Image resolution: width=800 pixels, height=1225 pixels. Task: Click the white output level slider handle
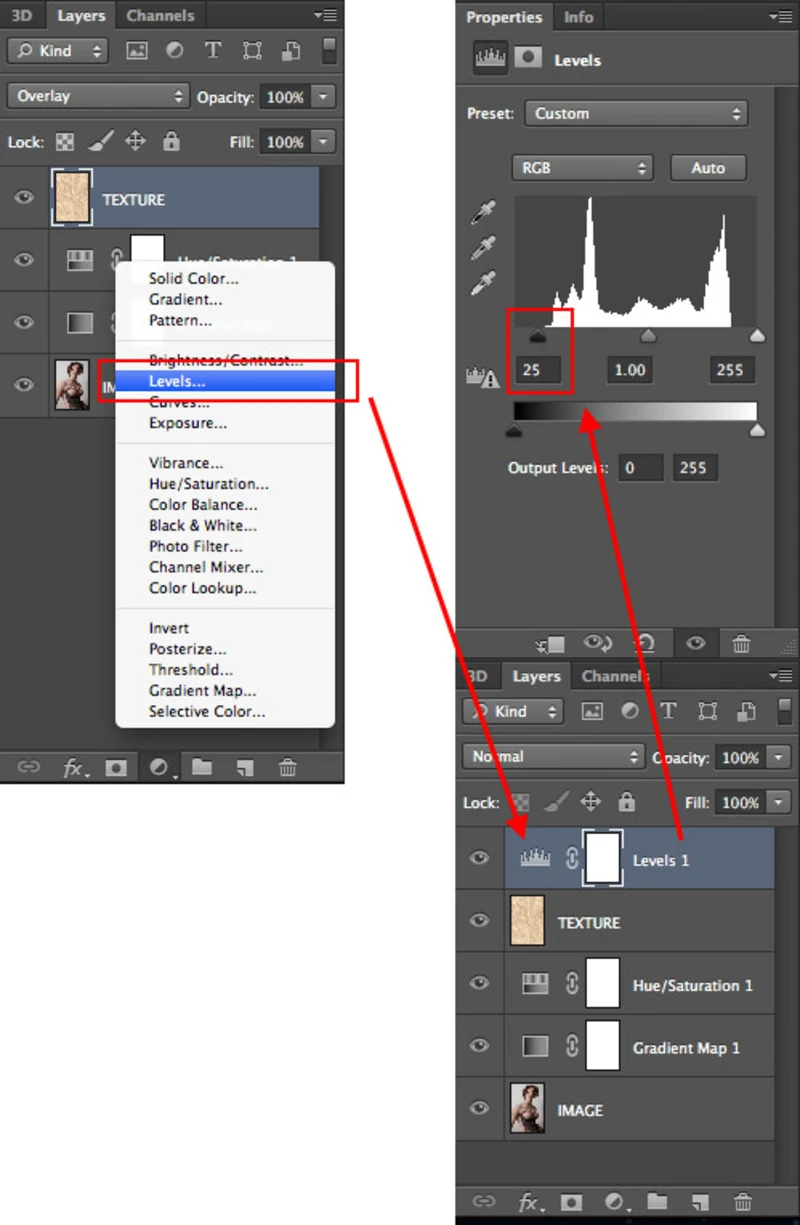tap(757, 430)
